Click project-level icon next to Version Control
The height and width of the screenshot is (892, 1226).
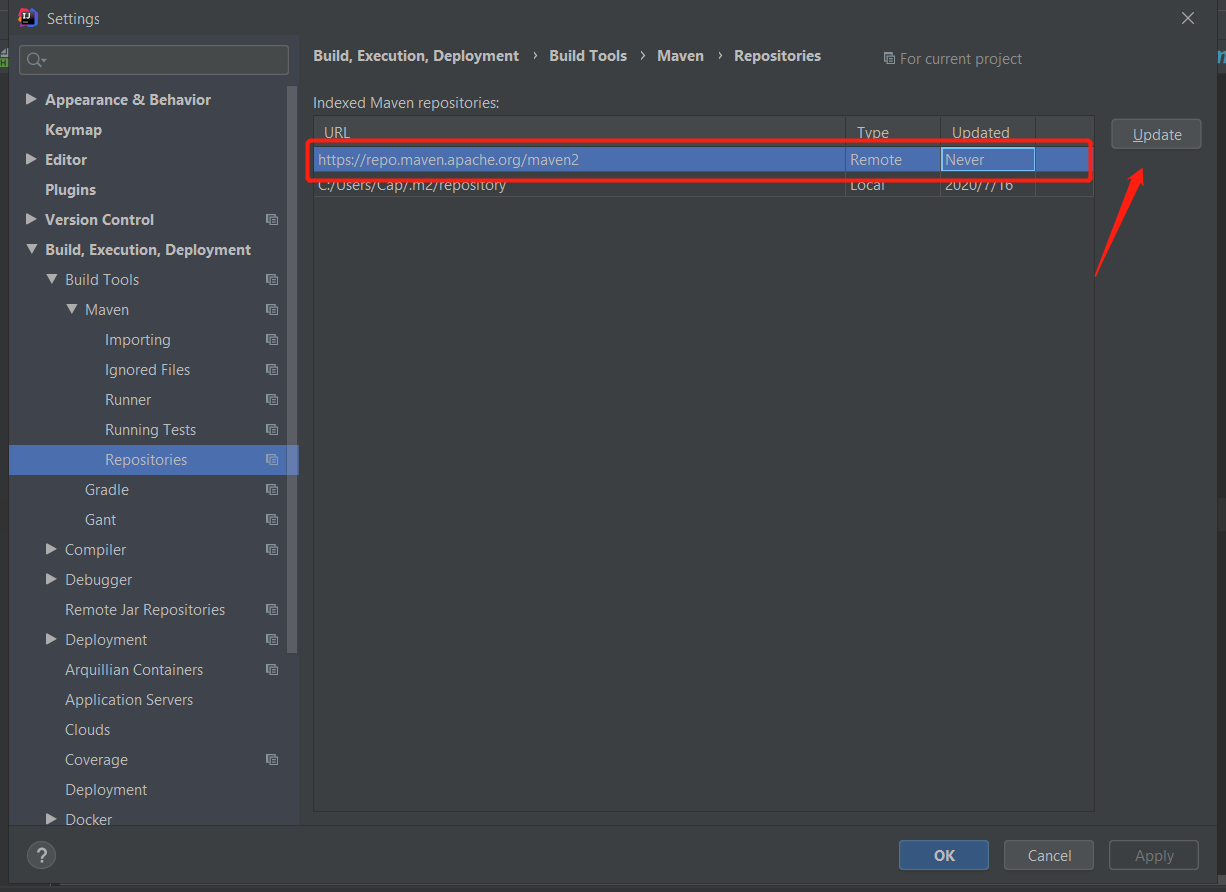[x=272, y=220]
